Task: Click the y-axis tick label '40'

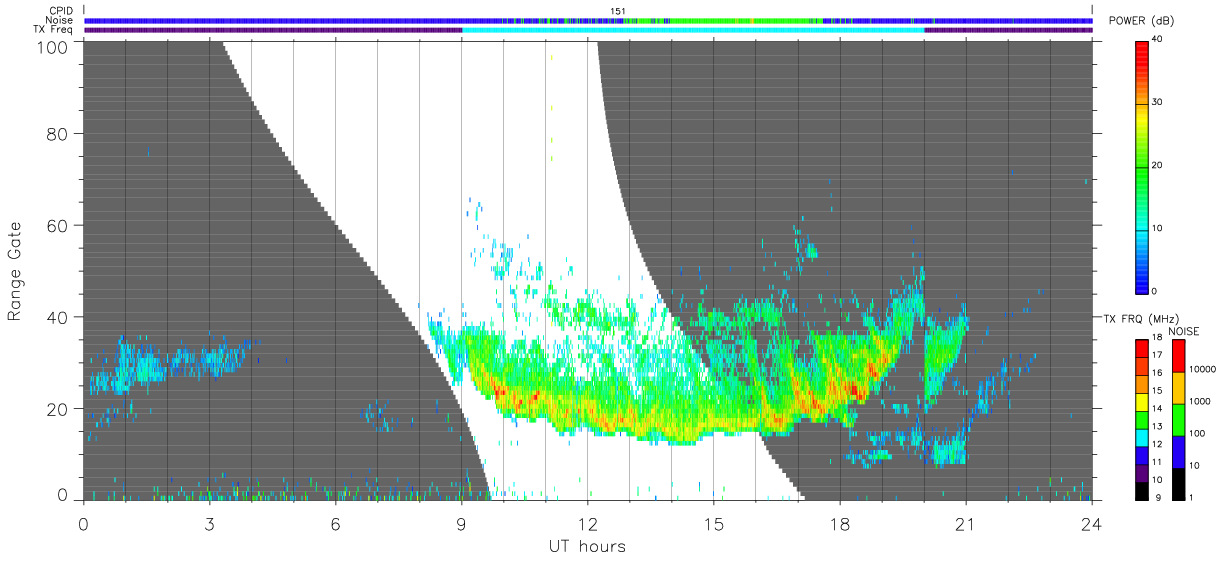Action: [59, 317]
